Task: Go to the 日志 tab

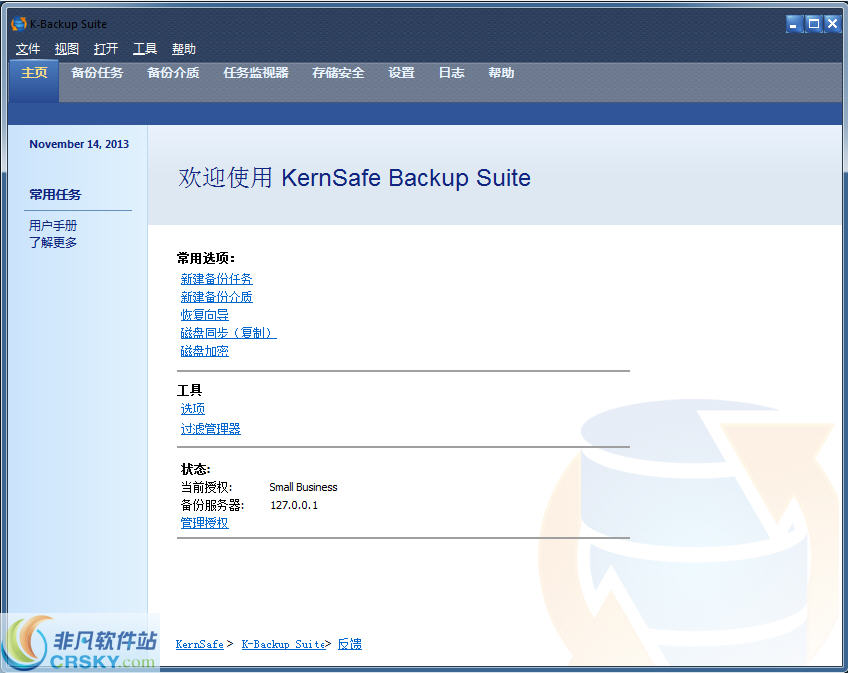Action: [452, 73]
